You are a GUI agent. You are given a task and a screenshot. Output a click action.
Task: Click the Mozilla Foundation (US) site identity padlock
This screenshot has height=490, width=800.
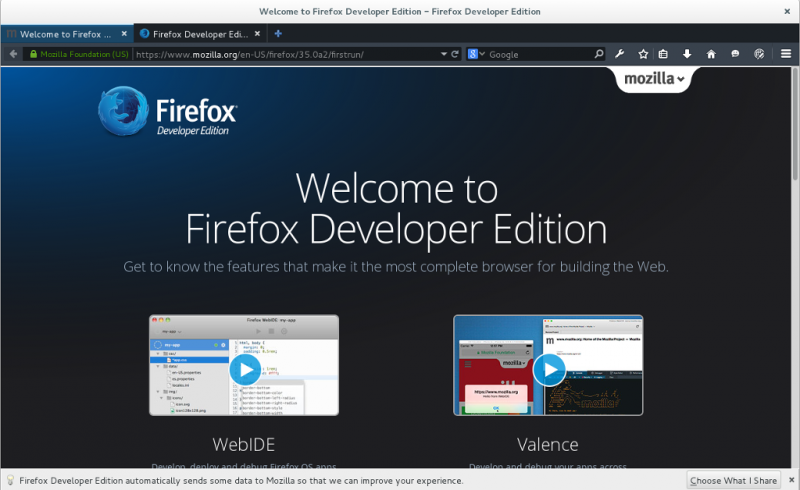click(34, 54)
